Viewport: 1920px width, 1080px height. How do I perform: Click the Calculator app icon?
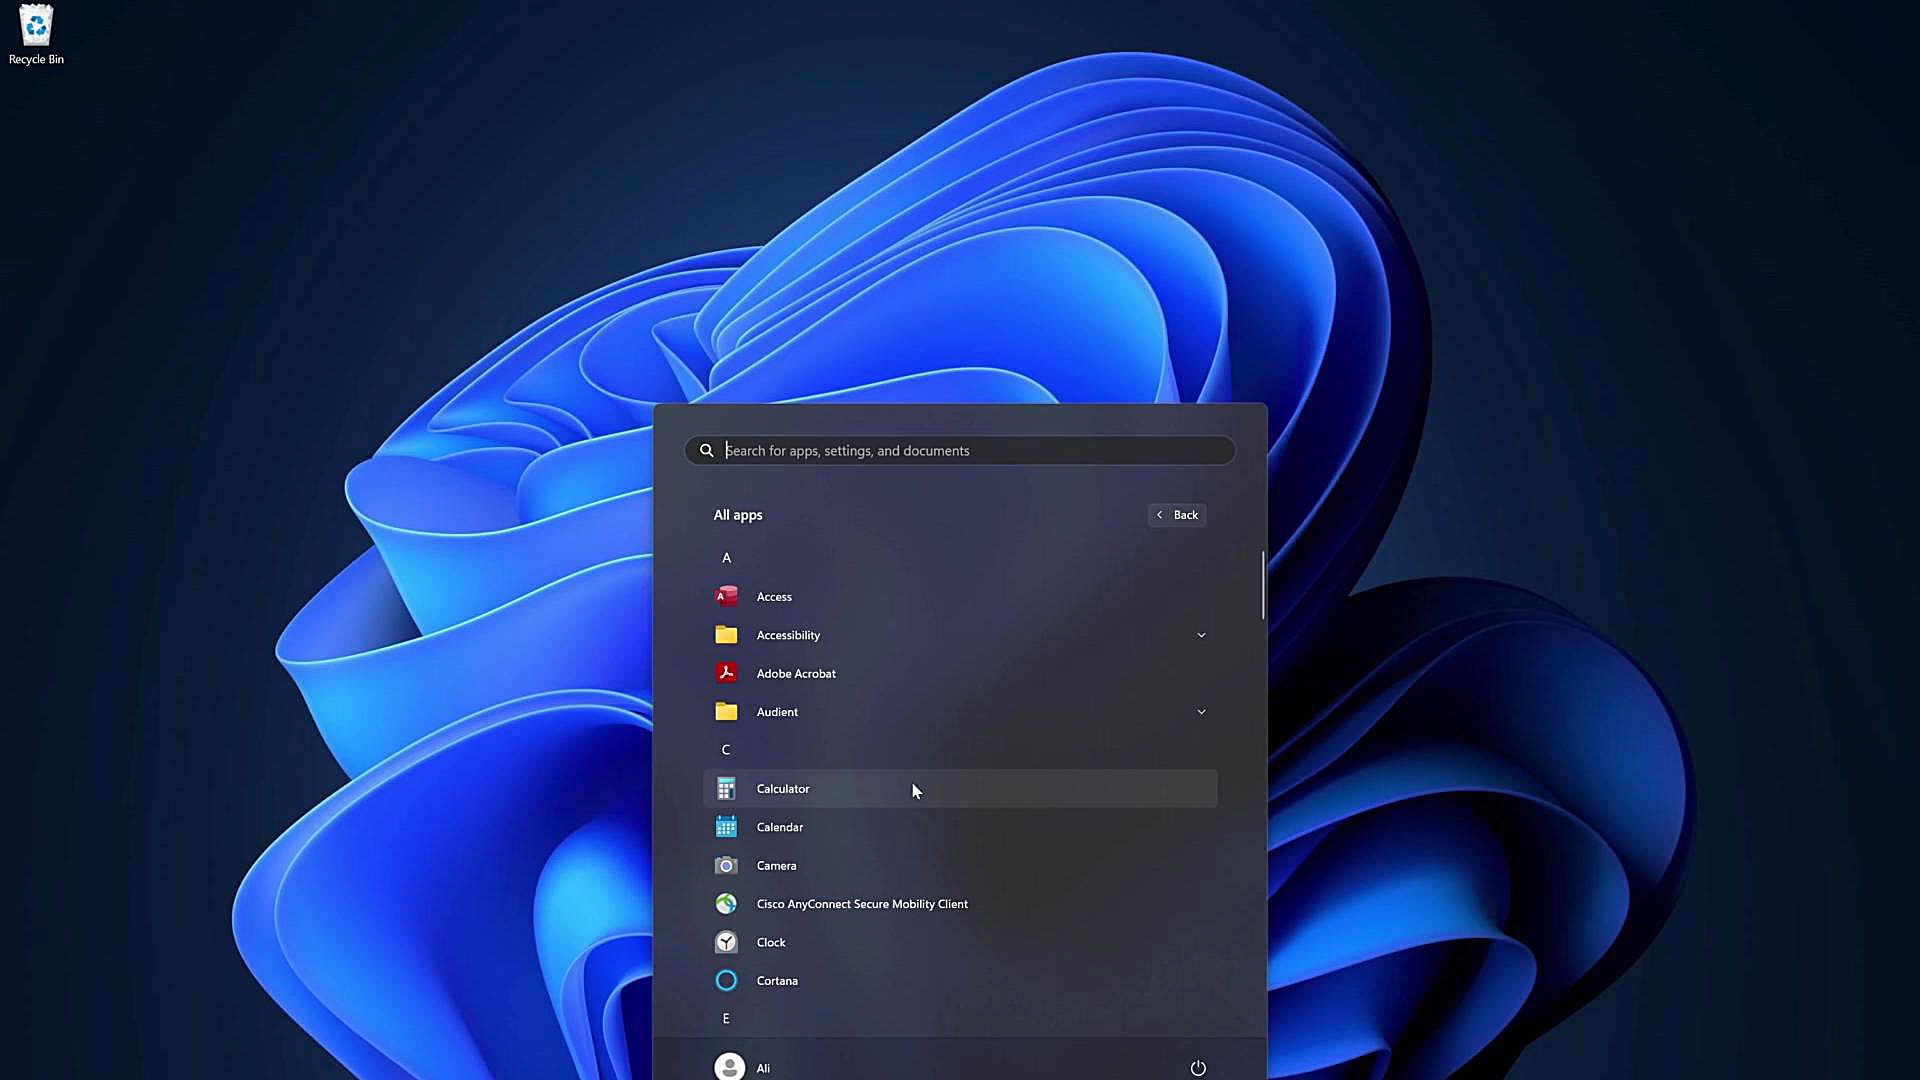click(726, 789)
